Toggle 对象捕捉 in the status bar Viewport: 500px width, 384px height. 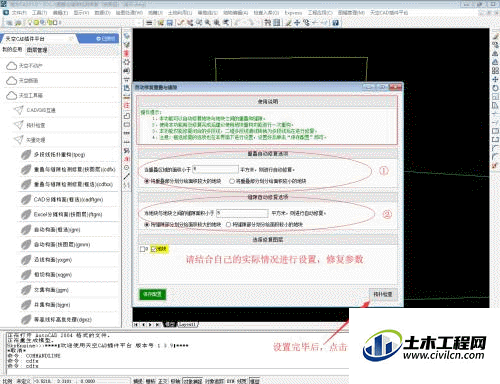[x=193, y=381]
